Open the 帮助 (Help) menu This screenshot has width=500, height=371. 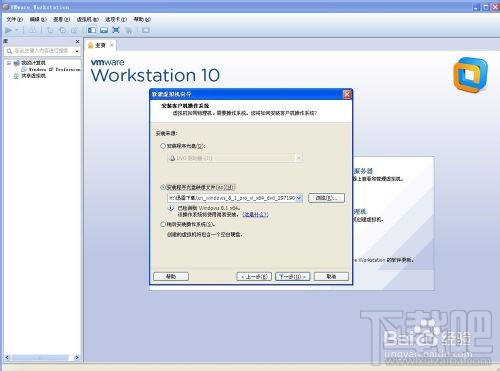(142, 19)
